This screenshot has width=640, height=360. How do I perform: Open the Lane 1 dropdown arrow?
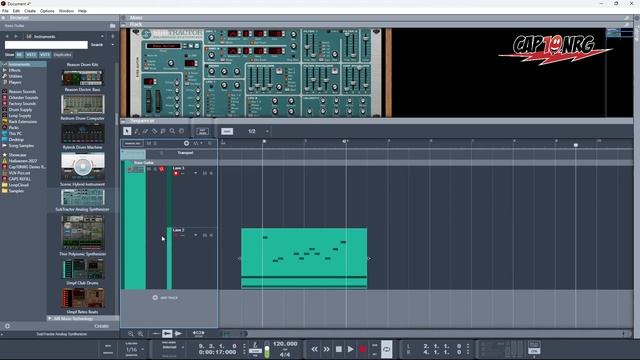pos(196,173)
